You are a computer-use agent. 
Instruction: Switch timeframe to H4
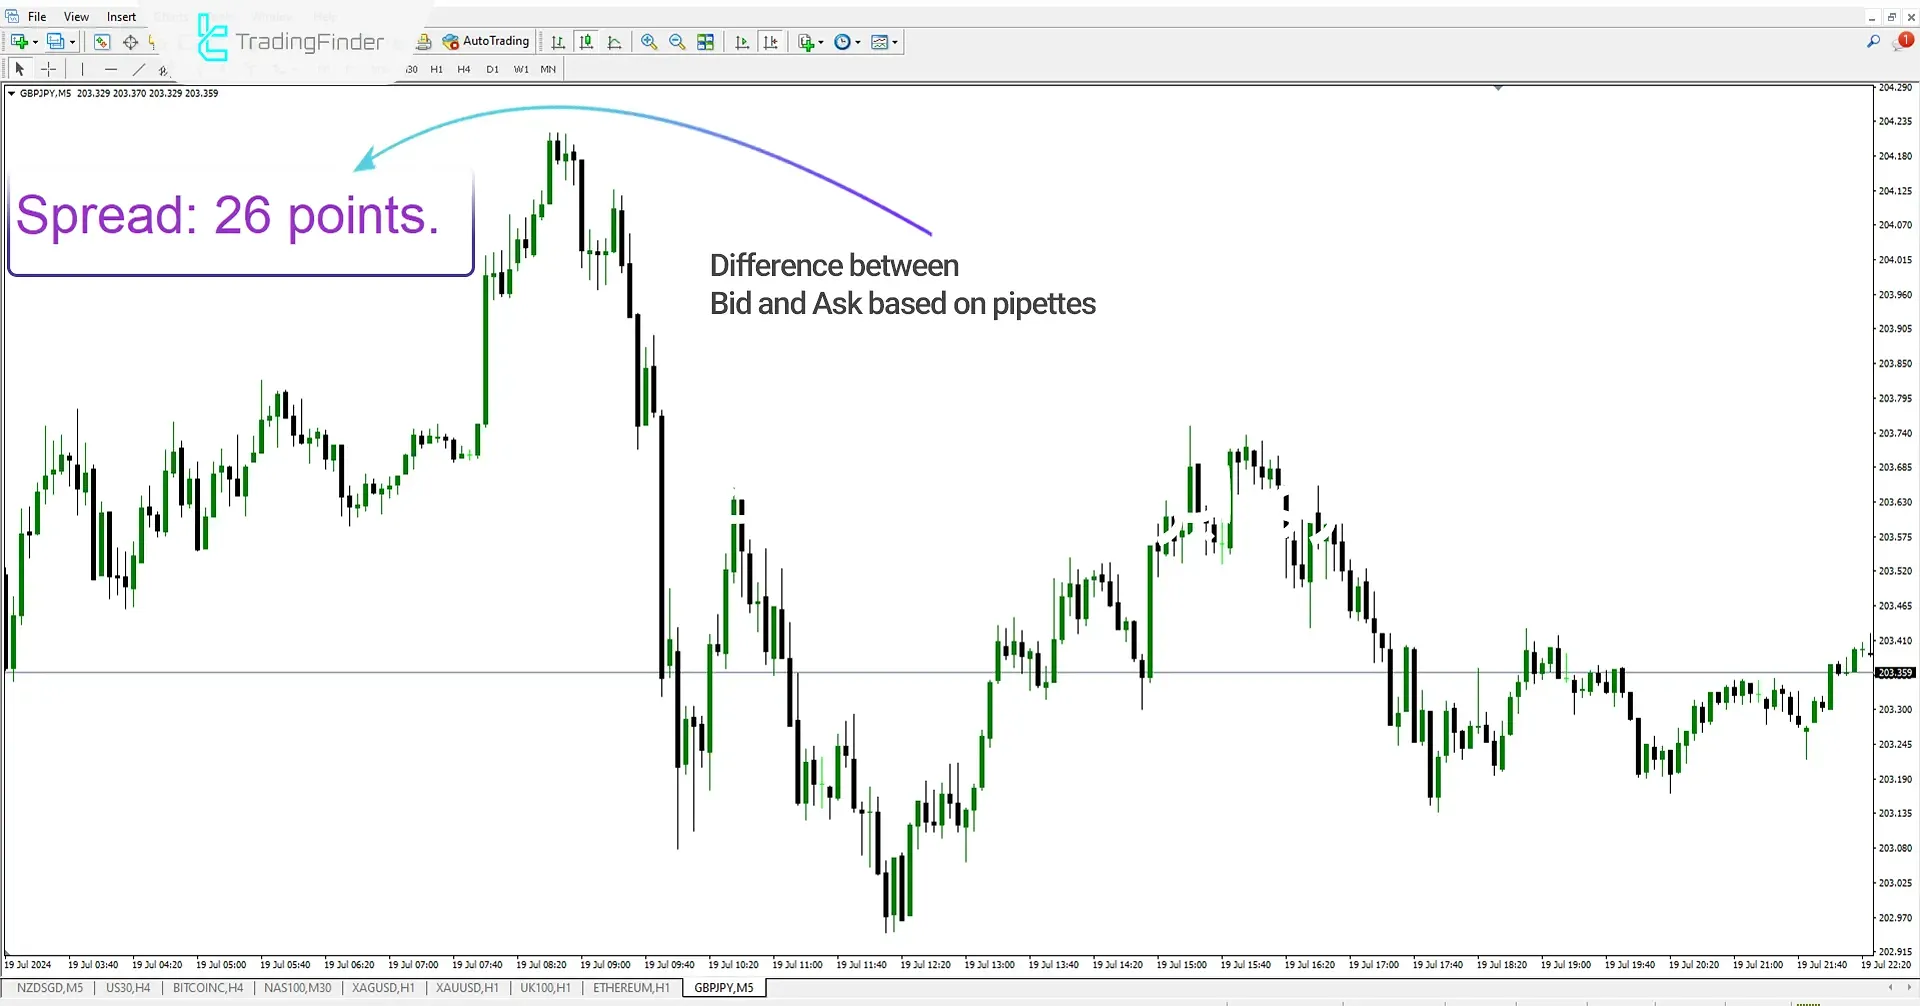(463, 69)
